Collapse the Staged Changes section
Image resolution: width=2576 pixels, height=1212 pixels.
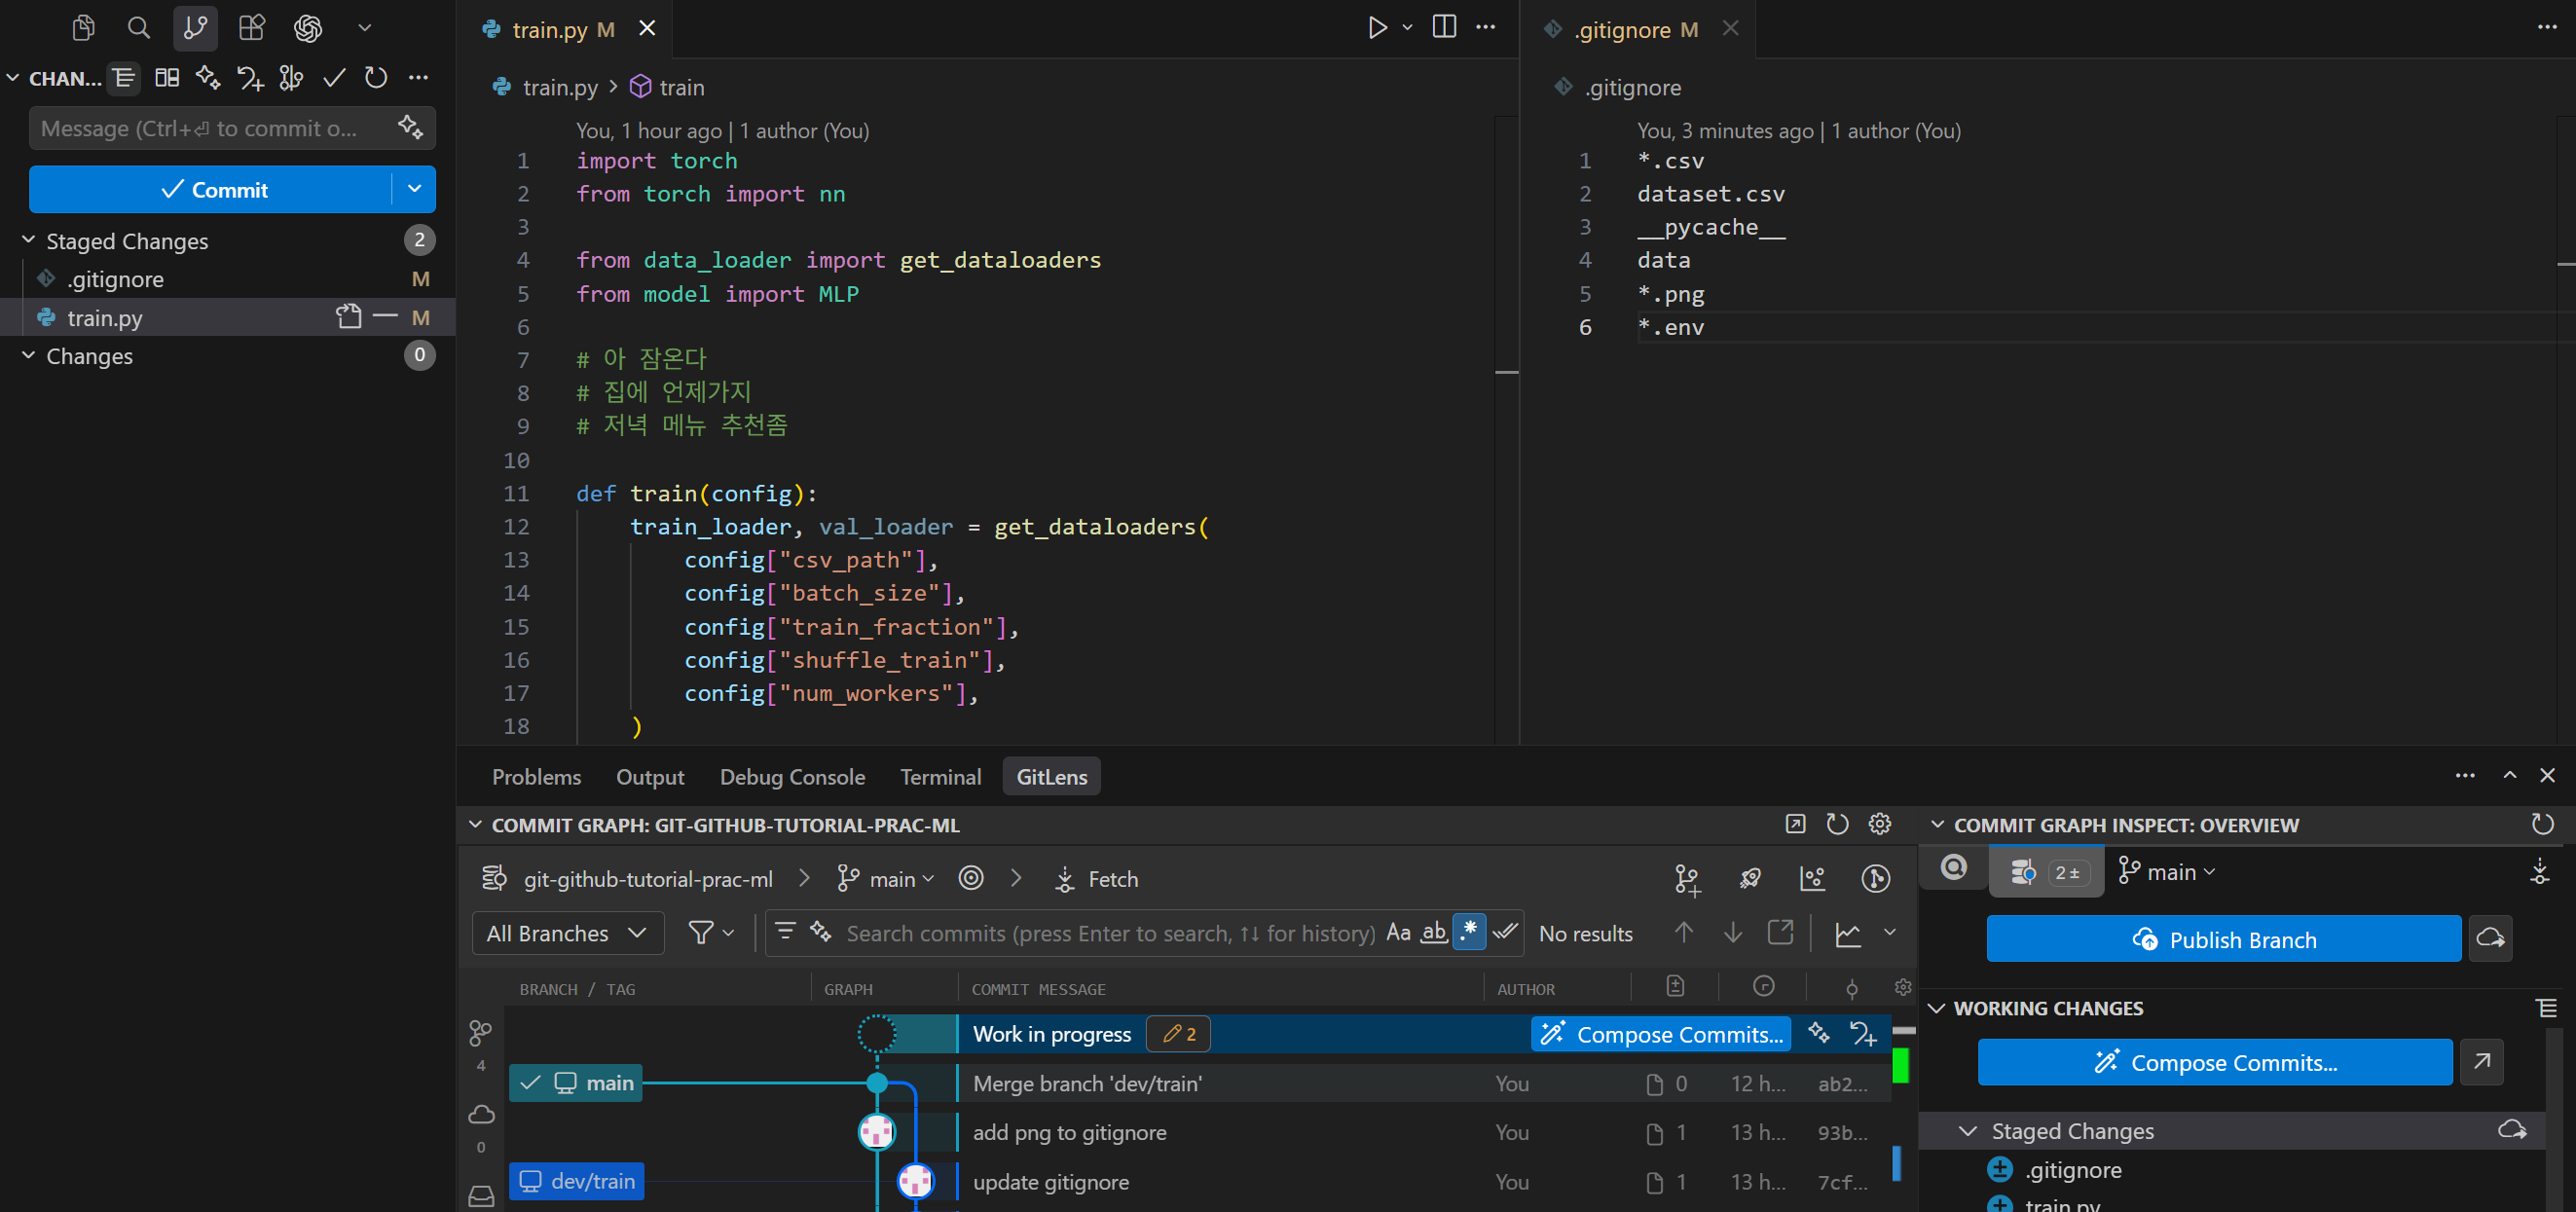(x=29, y=241)
